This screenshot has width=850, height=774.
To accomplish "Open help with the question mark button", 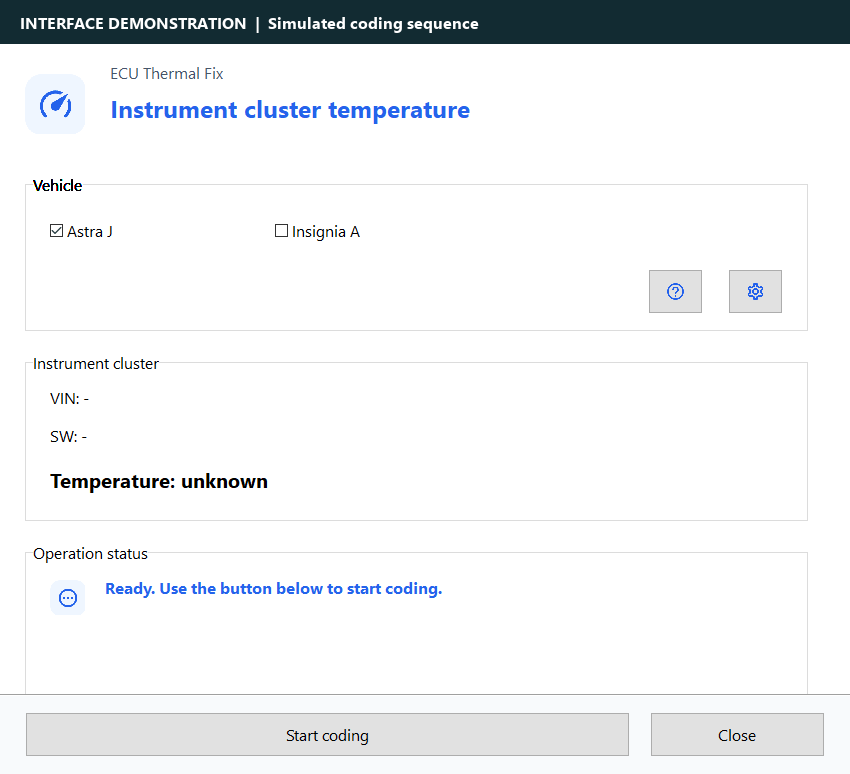I will tap(675, 292).
